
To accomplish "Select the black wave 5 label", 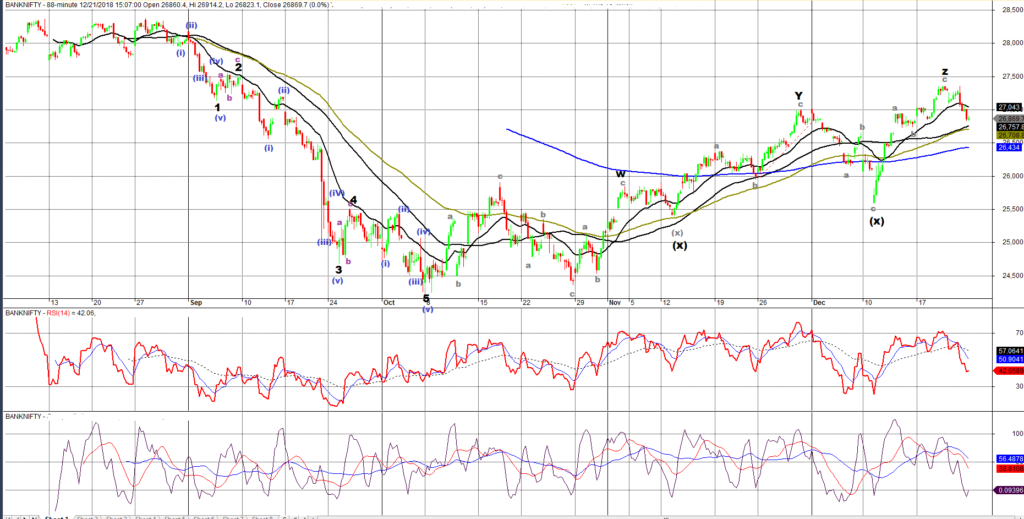I will (426, 298).
